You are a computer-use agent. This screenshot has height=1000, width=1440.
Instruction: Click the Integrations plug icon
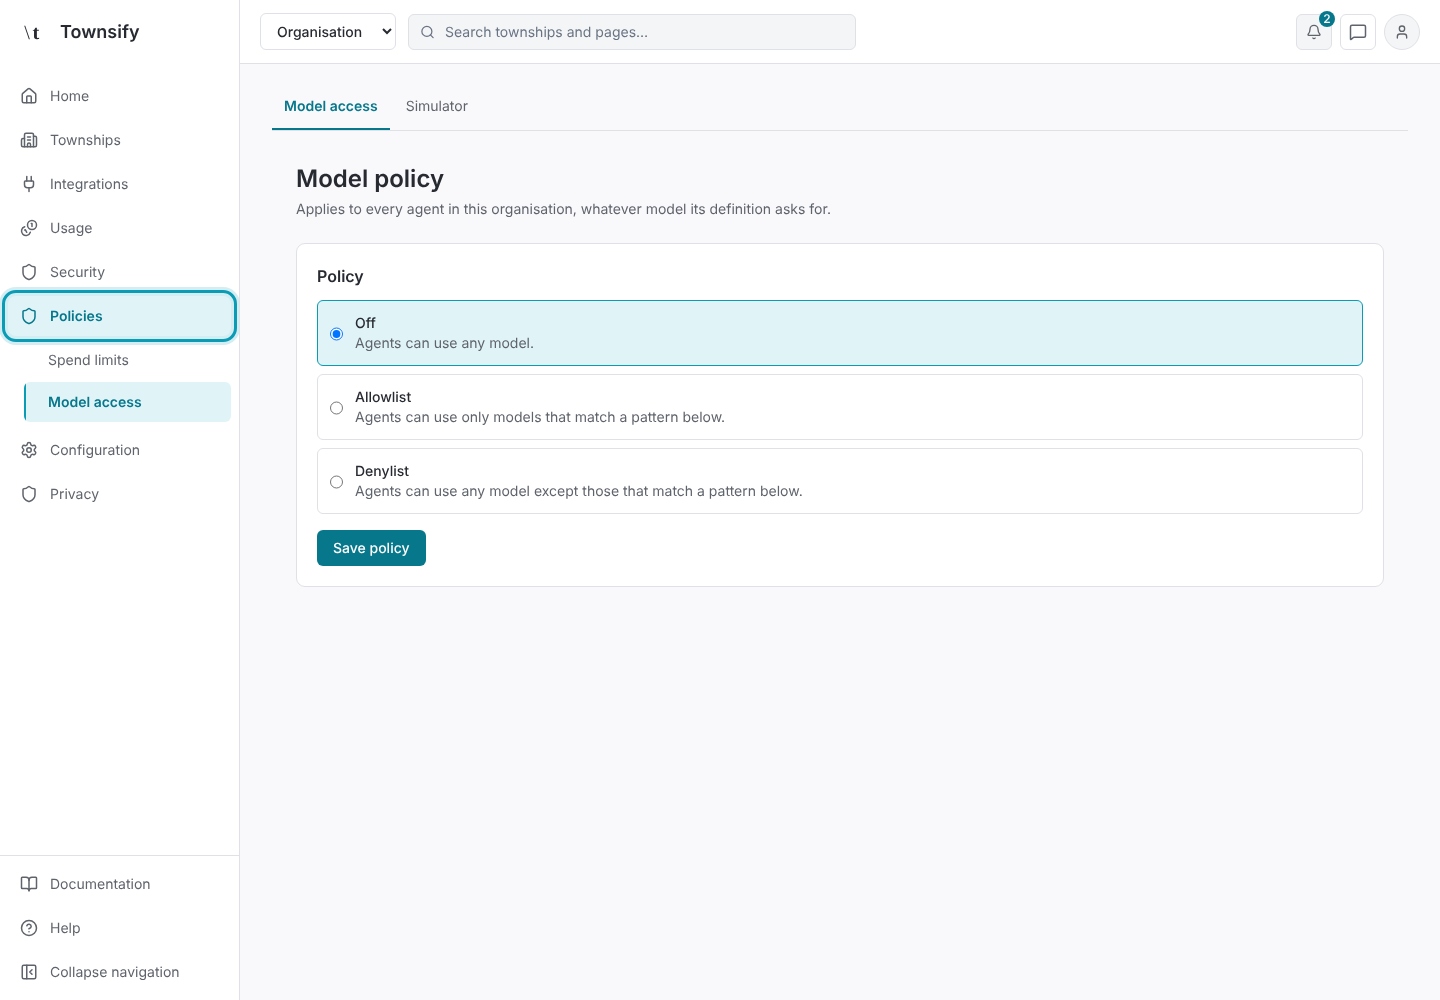pos(29,184)
